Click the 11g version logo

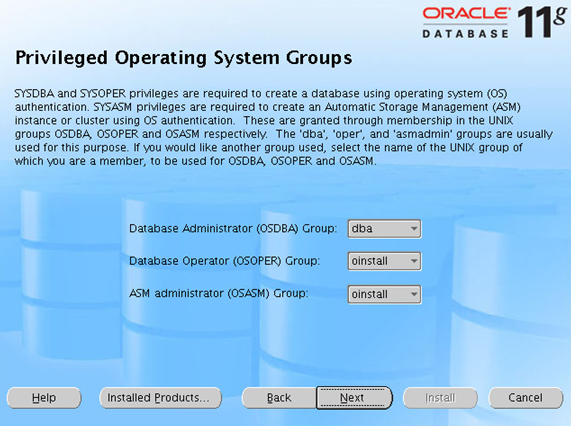tap(542, 21)
